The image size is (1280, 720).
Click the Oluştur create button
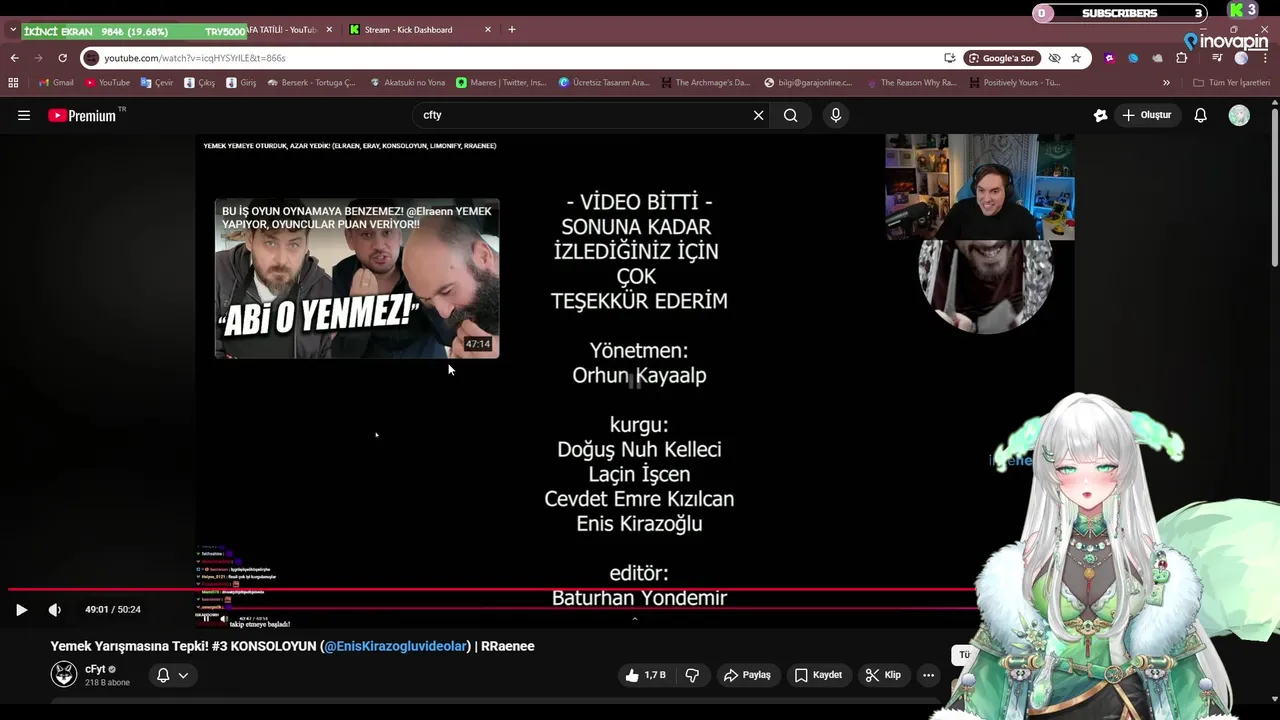click(x=1146, y=115)
